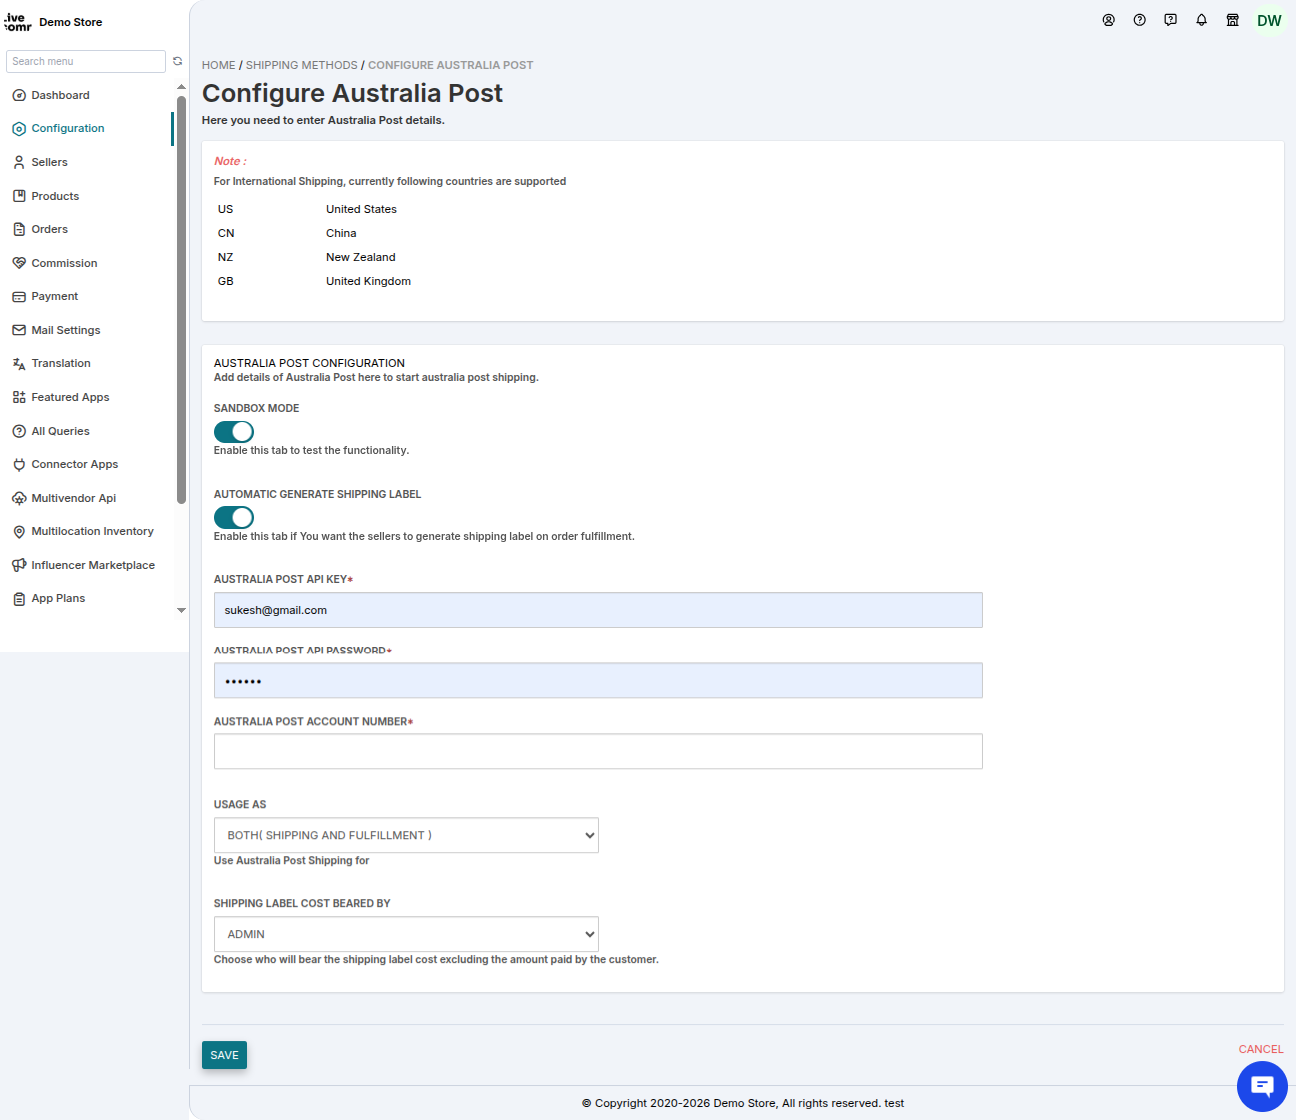
Task: Select Configuration in the sidebar
Action: 68,129
